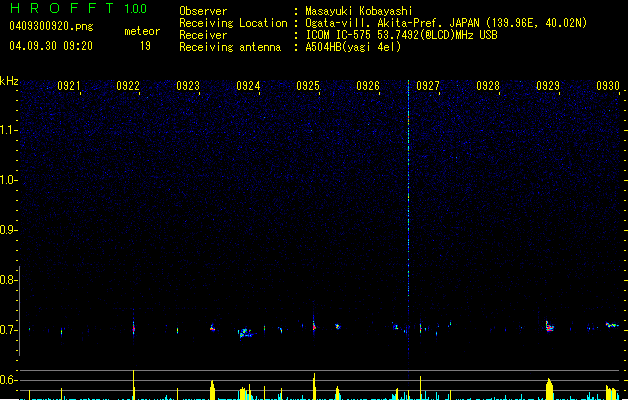Click the meteor echo below 0925
This screenshot has width=629, height=400.
click(x=314, y=325)
